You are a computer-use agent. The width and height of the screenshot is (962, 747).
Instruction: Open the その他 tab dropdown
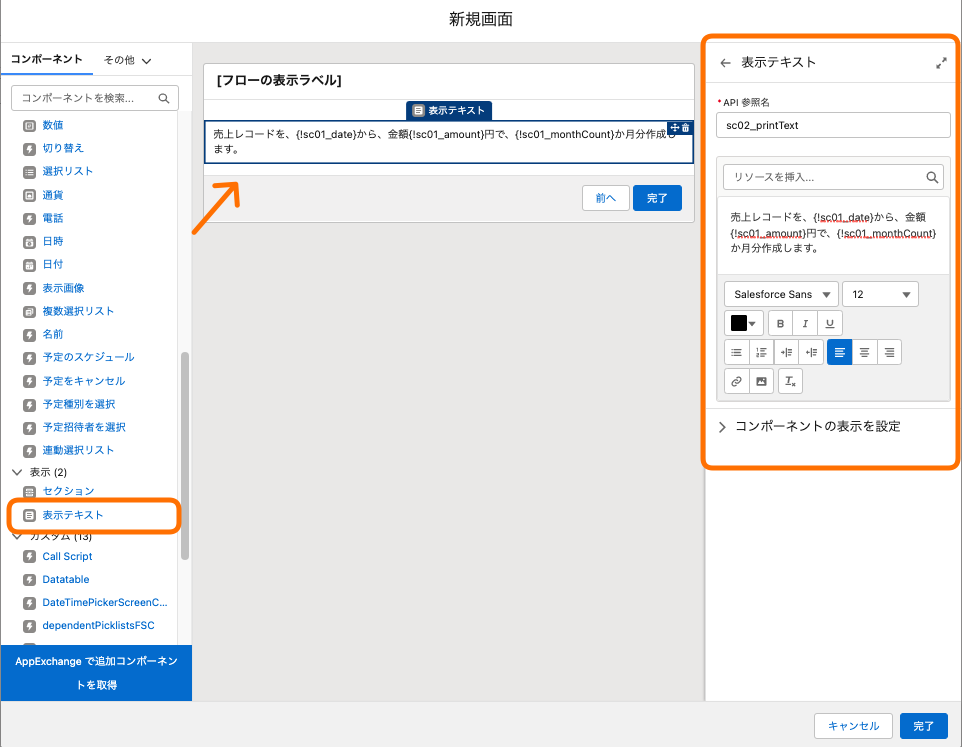pos(127,60)
